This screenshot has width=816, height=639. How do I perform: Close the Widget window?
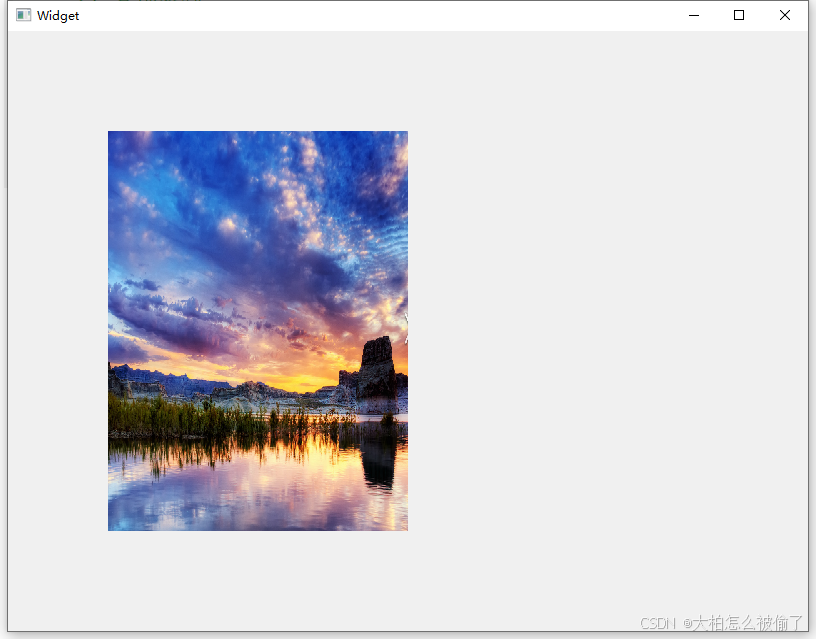[x=785, y=16]
